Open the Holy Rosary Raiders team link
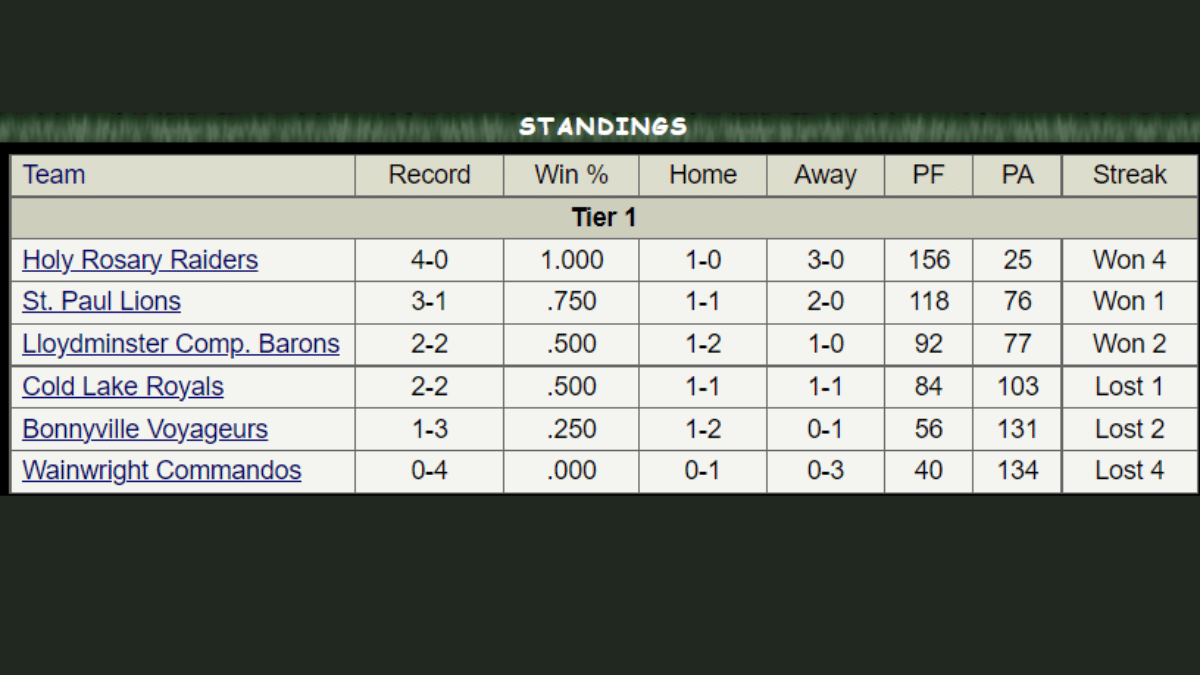Screen dimensions: 1200x675 140,260
